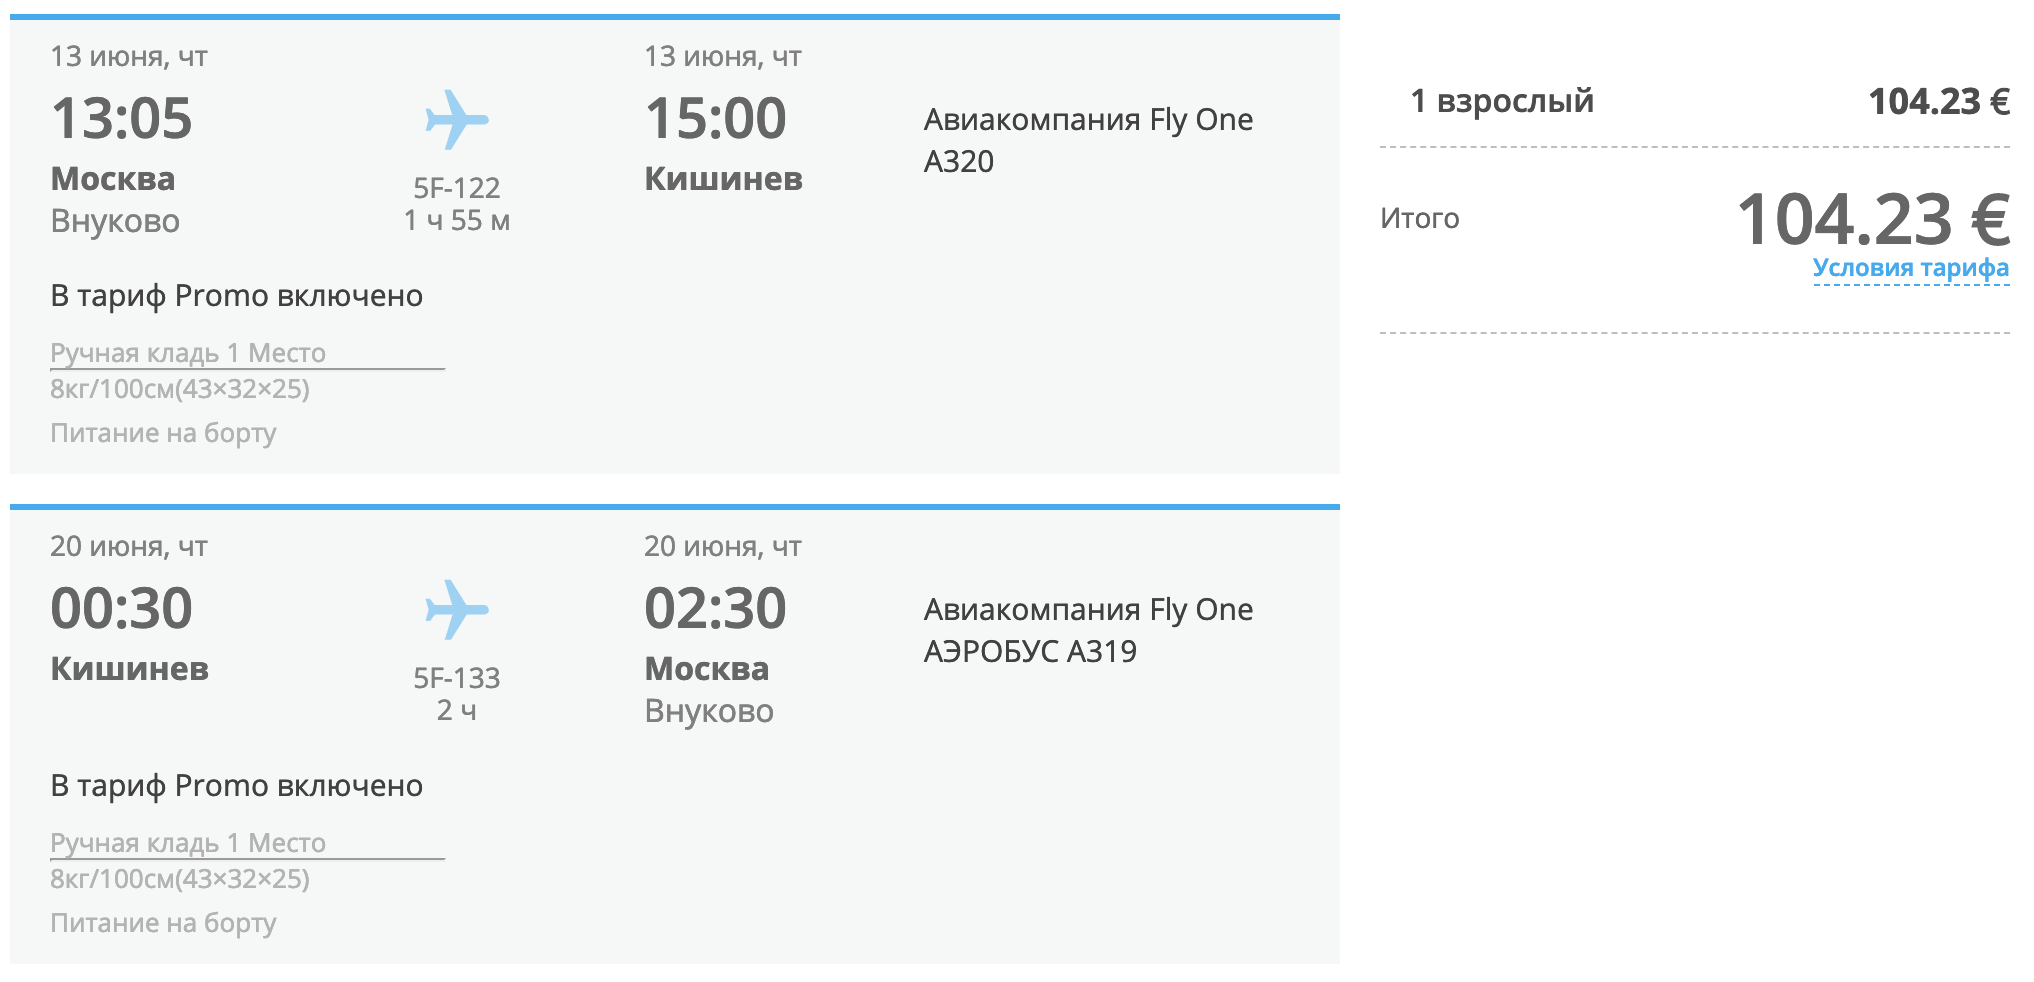
Task: Click the 1 взрослый passenger row
Action: tap(1695, 101)
